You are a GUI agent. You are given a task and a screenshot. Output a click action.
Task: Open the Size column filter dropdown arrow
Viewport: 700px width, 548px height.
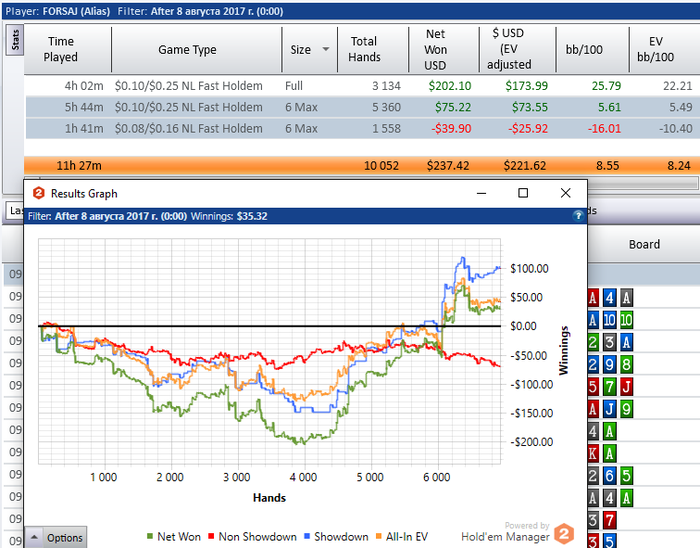[326, 49]
